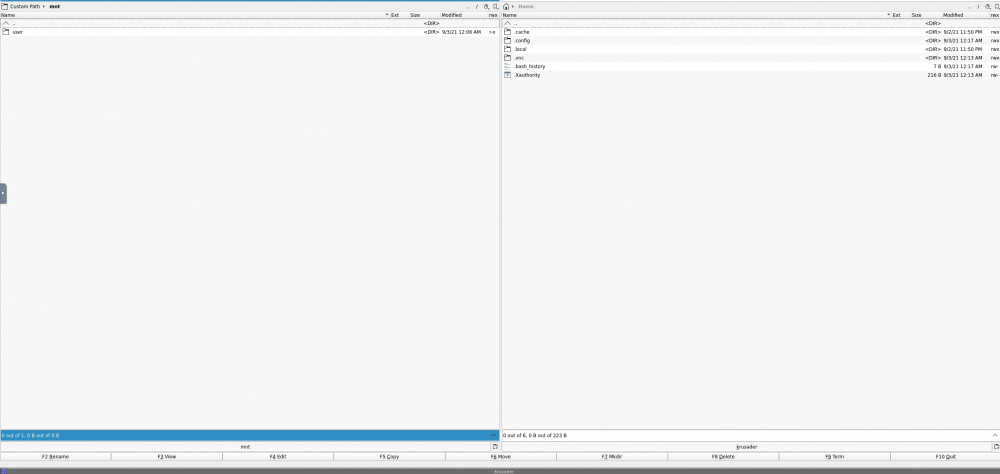Image resolution: width=1000 pixels, height=474 pixels.
Task: Sort left panel by Size column
Action: point(425,15)
